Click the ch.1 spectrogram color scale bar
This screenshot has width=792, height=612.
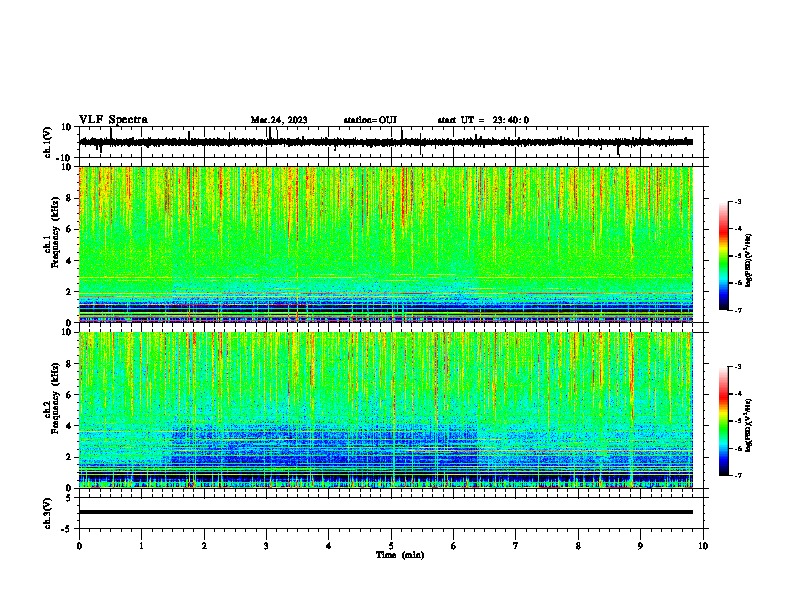click(x=723, y=256)
